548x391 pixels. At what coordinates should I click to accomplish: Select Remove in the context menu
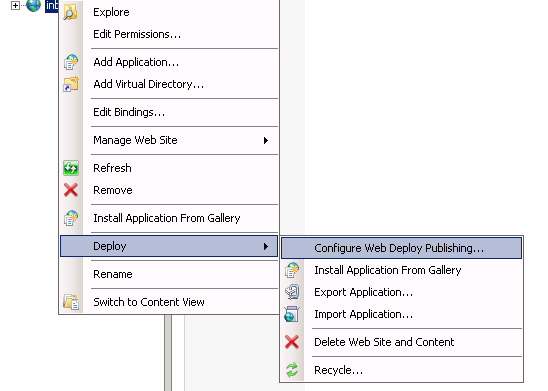click(x=169, y=190)
